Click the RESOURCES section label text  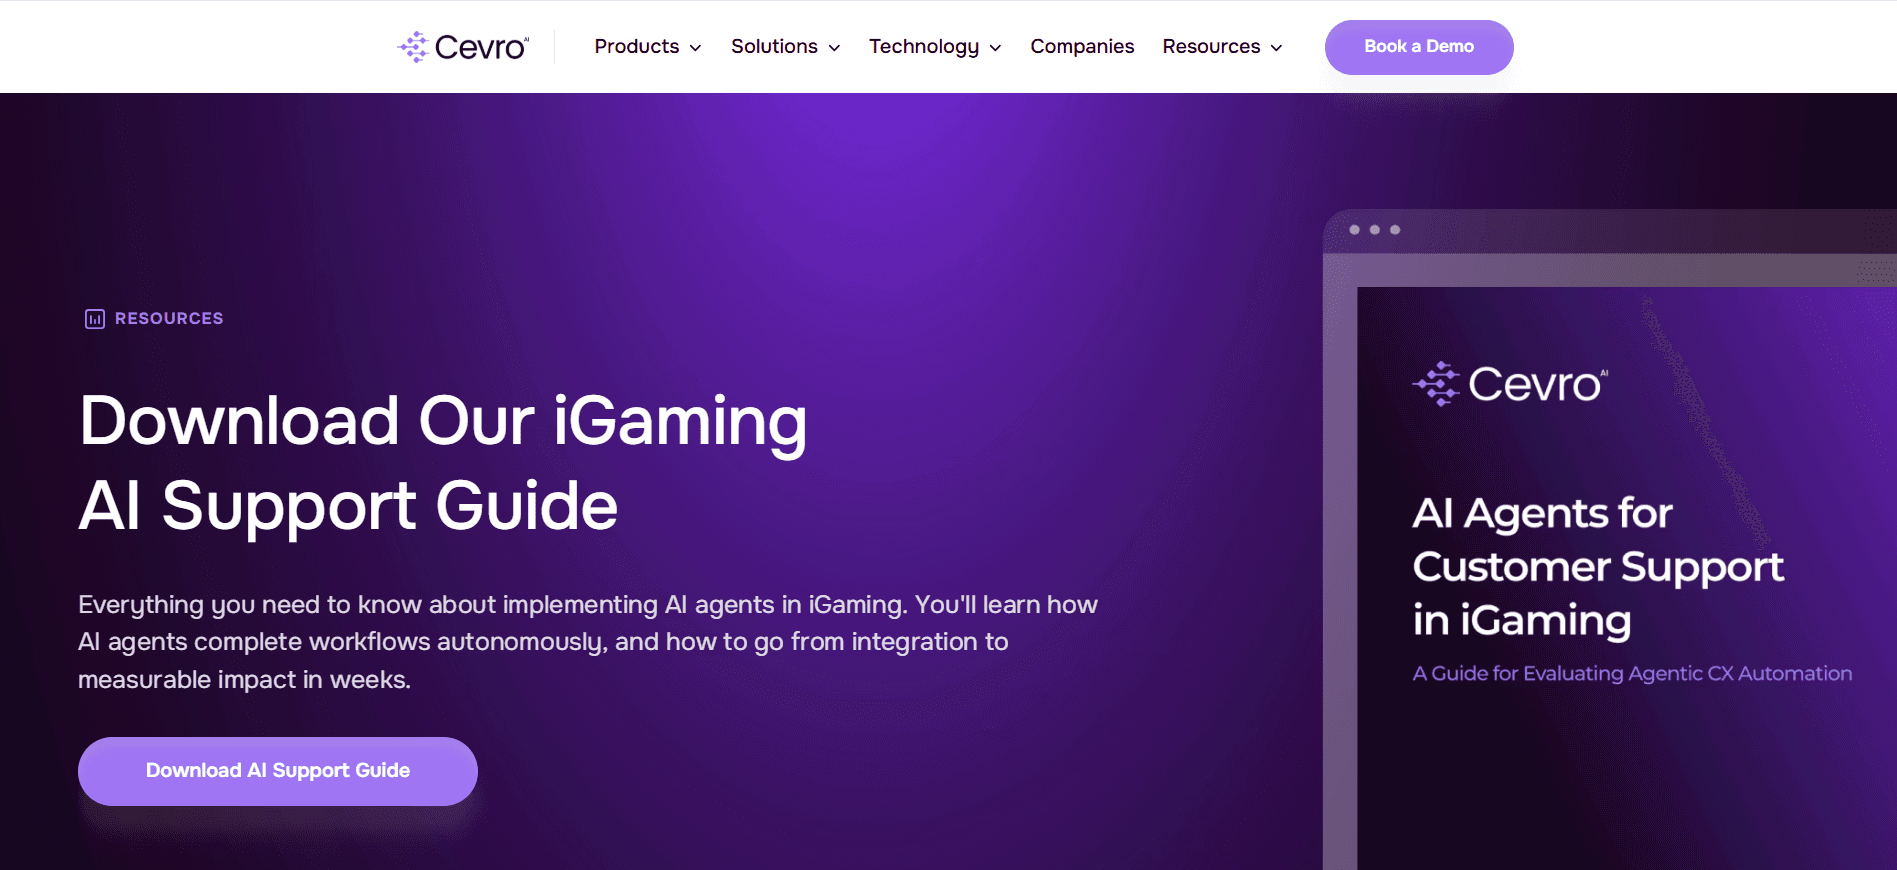point(169,318)
